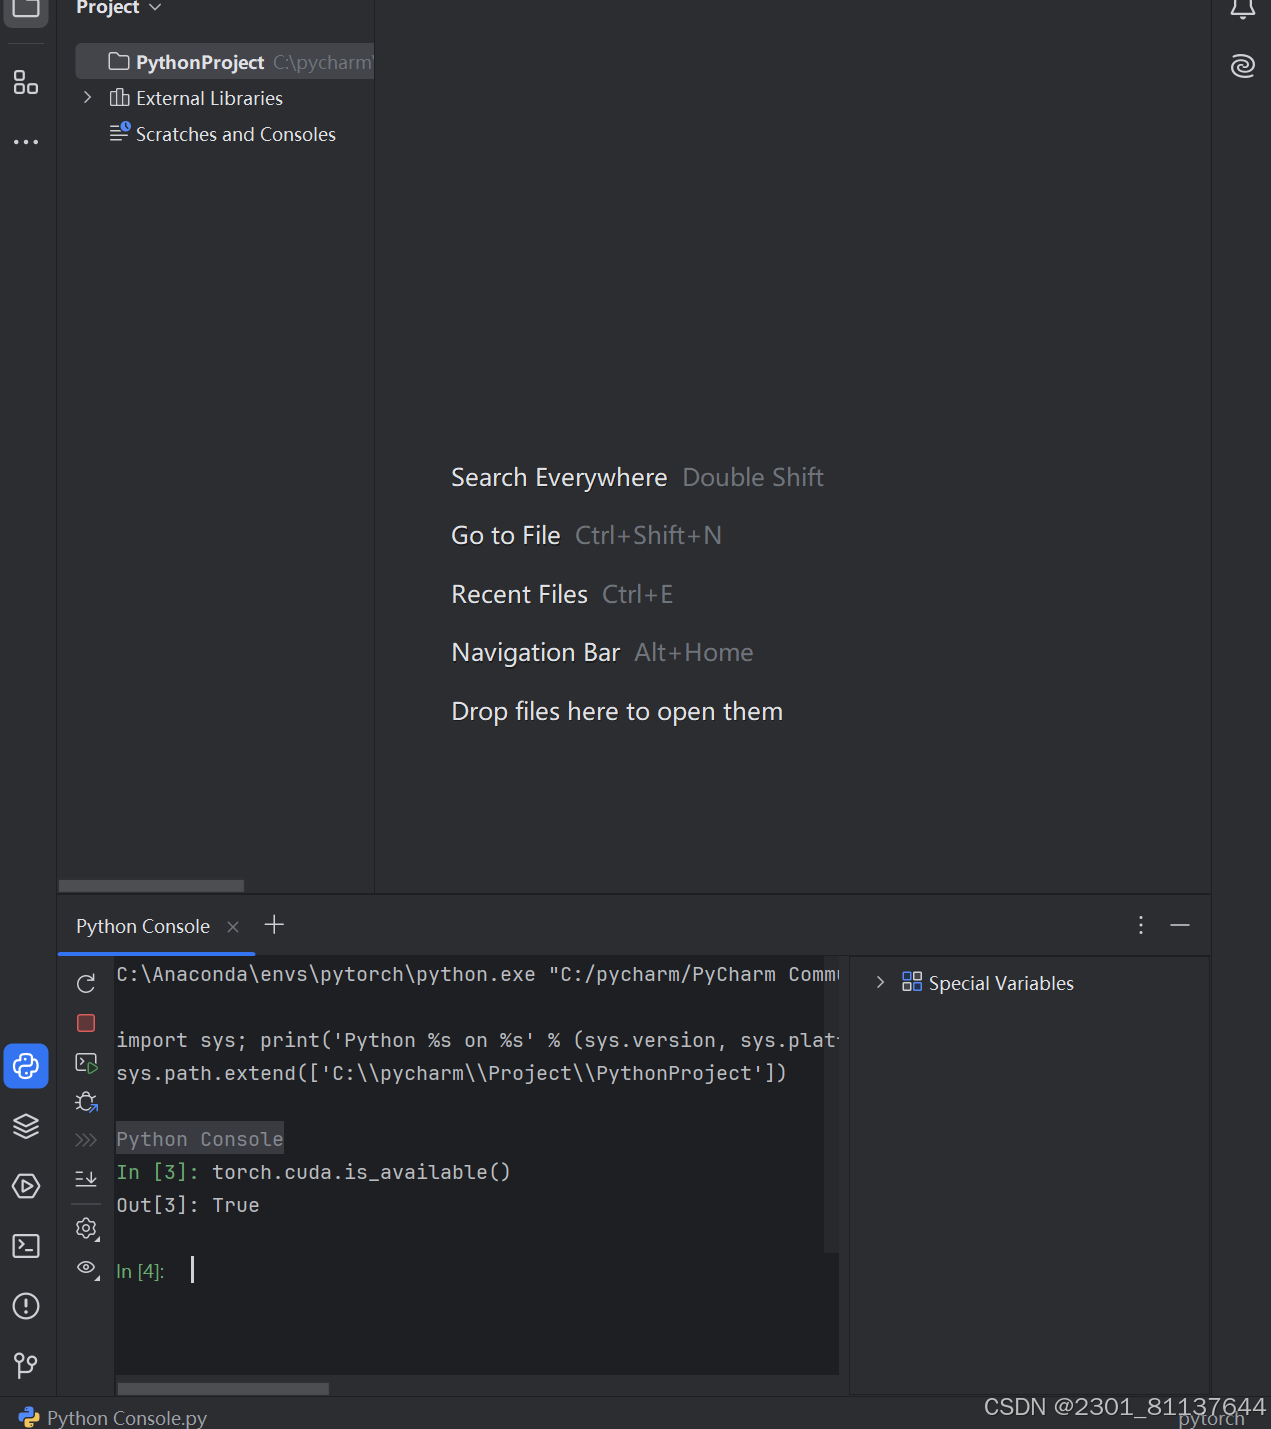Rerun the Python Console session
The width and height of the screenshot is (1271, 1429).
pyautogui.click(x=86, y=983)
